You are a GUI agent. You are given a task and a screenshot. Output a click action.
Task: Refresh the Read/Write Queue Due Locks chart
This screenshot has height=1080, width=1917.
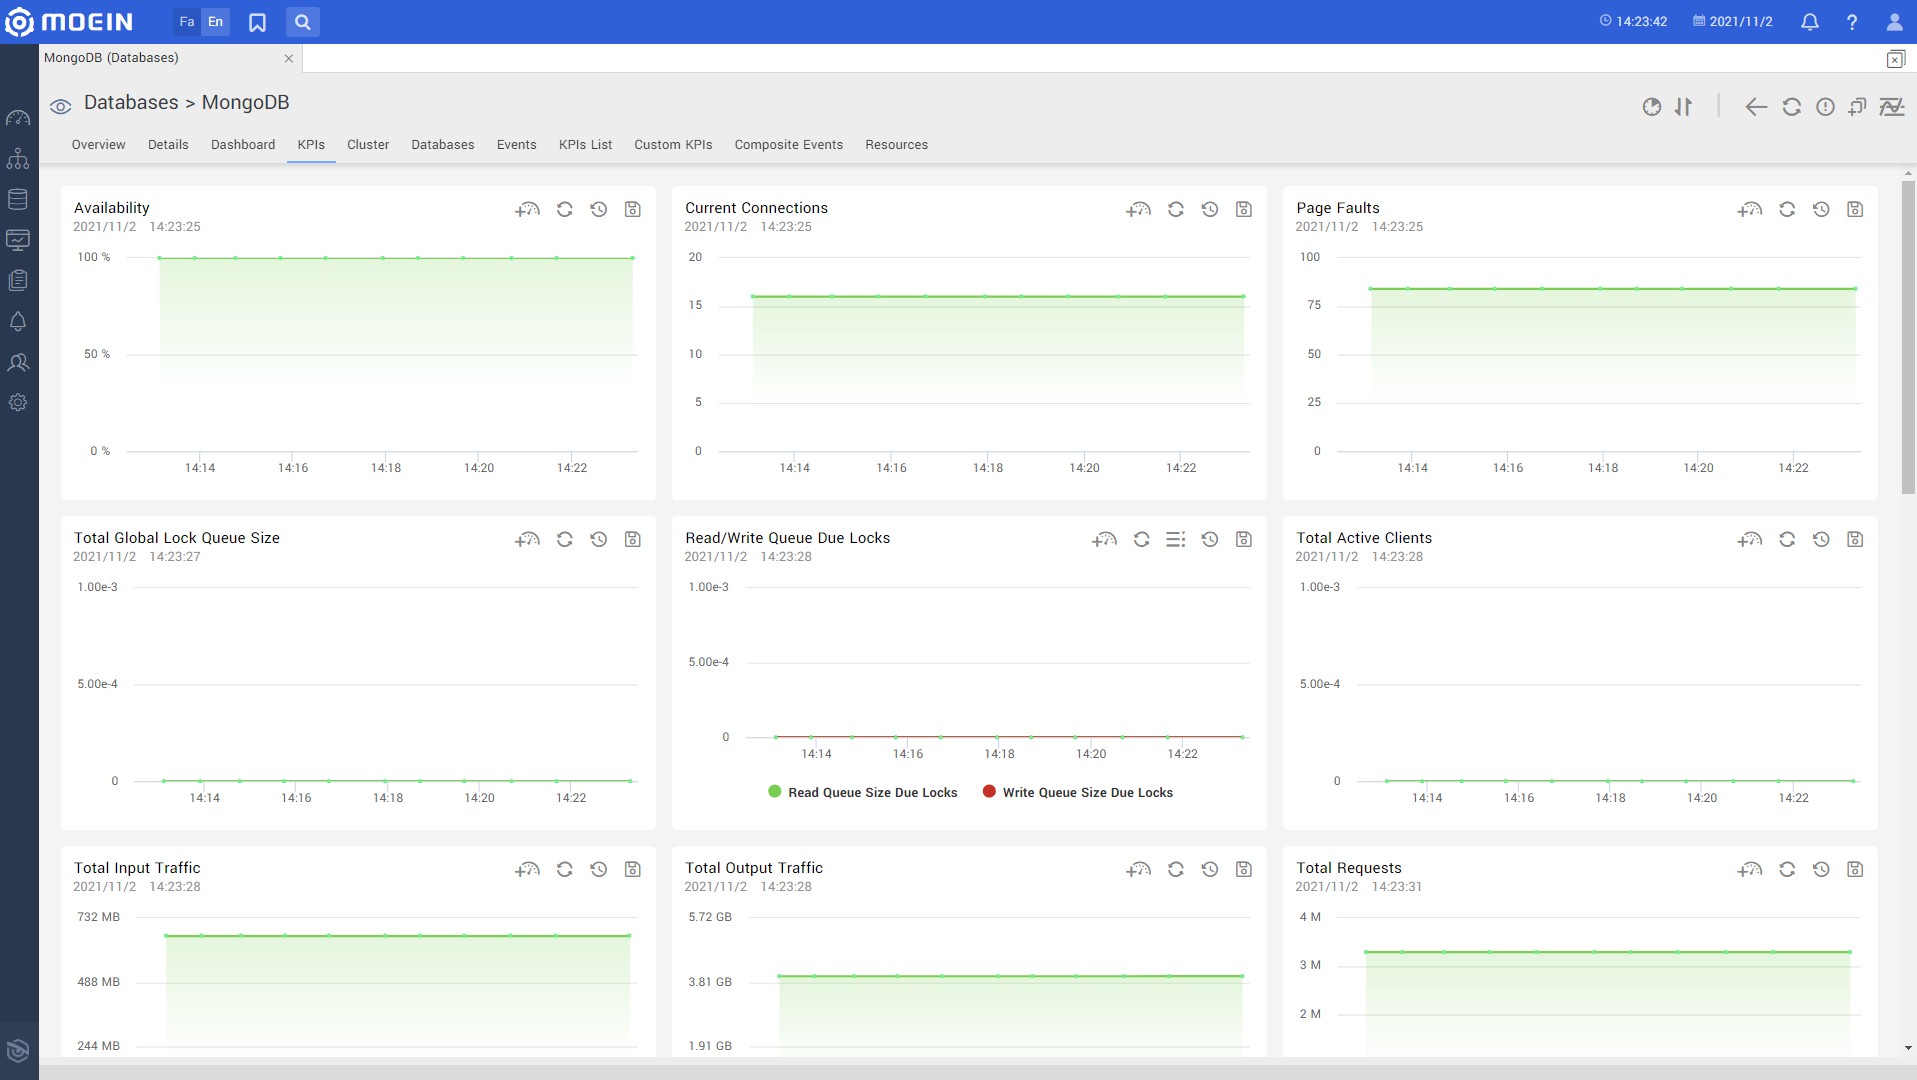point(1142,540)
